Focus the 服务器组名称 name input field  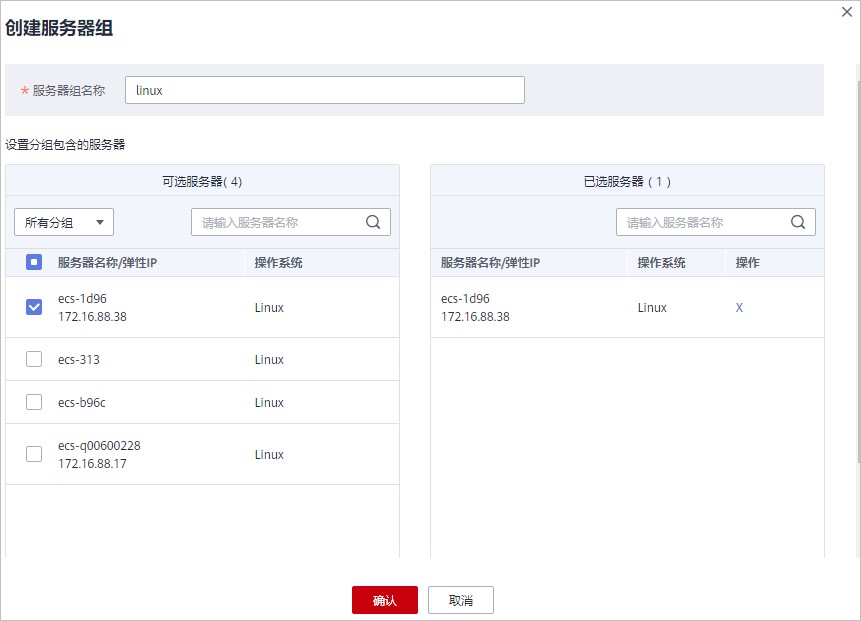(324, 90)
